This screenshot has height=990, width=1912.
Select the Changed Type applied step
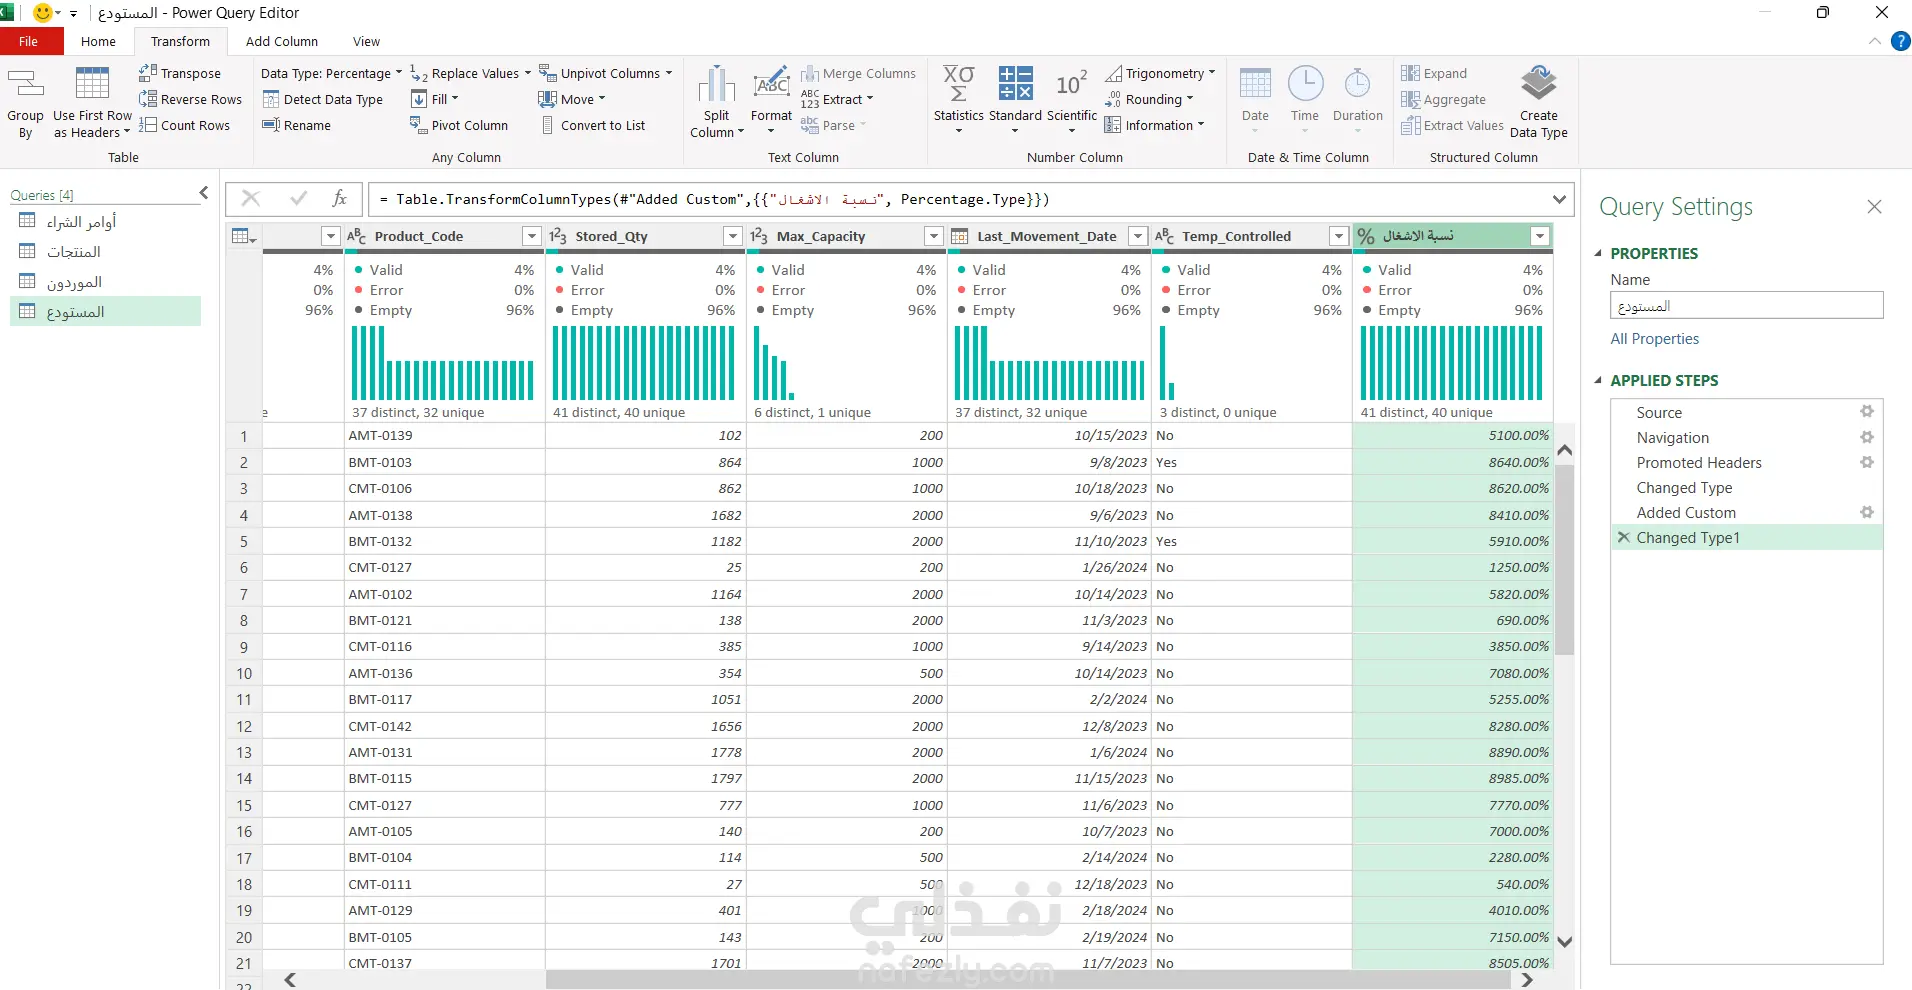tap(1746, 487)
